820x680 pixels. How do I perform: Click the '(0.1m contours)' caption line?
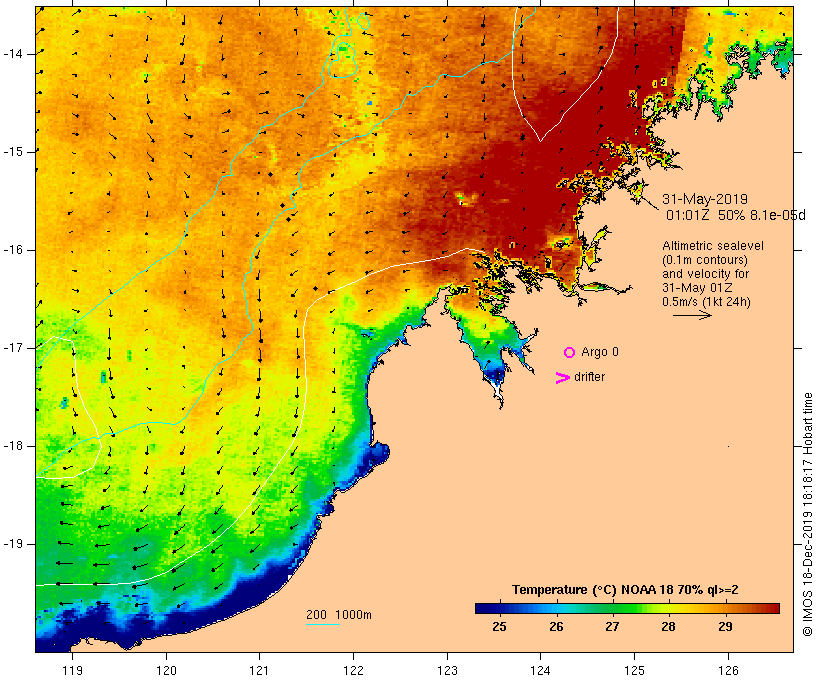click(x=705, y=260)
